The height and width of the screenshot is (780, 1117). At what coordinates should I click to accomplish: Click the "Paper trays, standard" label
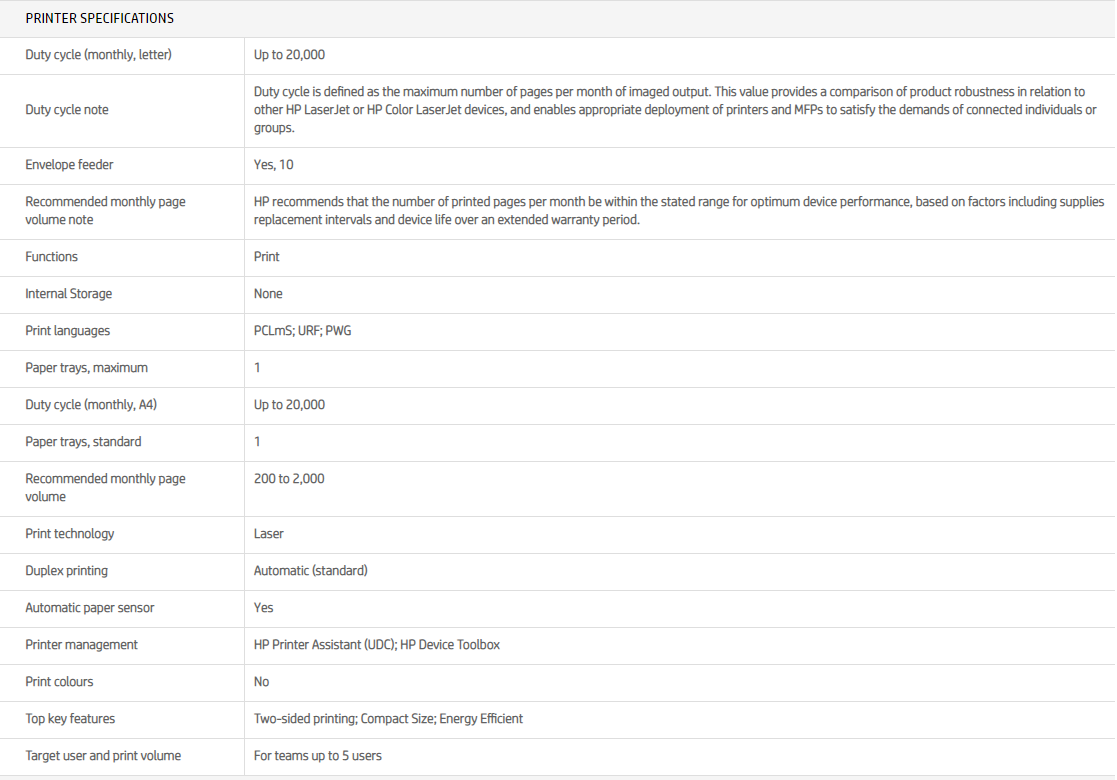click(83, 442)
